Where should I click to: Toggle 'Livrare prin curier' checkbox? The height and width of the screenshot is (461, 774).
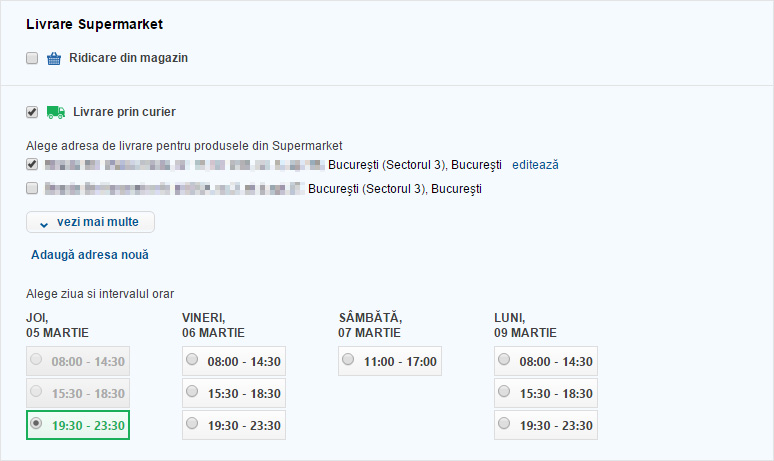pyautogui.click(x=32, y=112)
